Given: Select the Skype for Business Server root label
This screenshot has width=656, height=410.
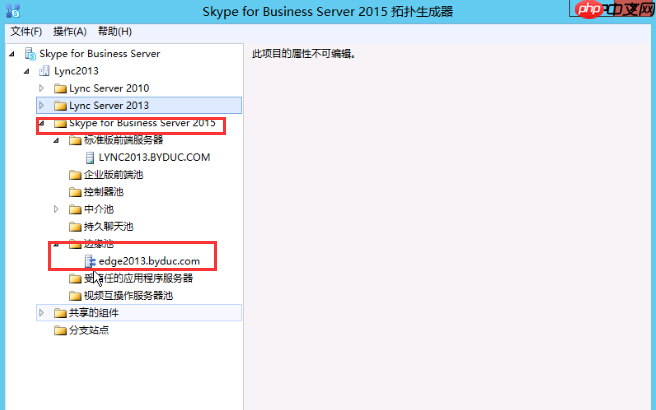Looking at the screenshot, I should [100, 54].
